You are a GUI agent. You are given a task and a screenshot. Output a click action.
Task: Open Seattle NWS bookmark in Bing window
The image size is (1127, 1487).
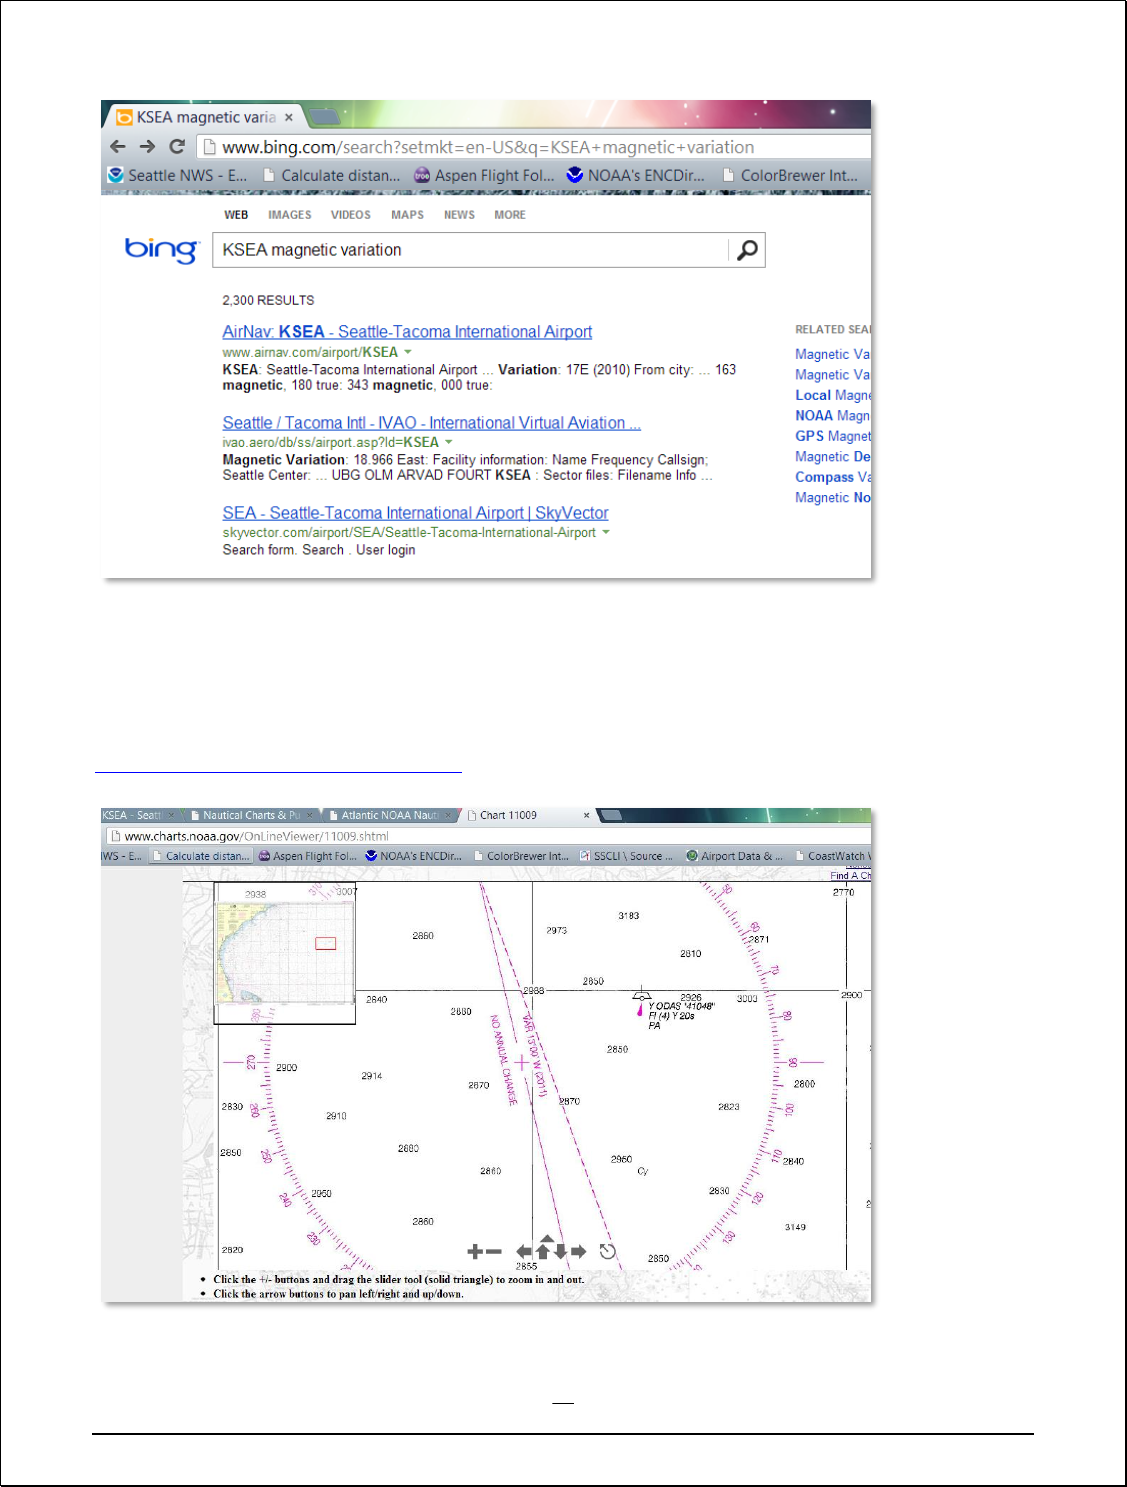click(178, 175)
